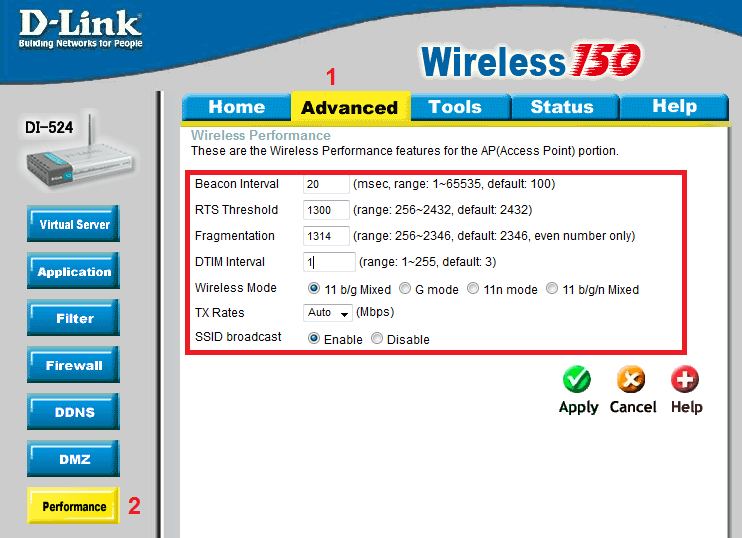Select 11 b/g Mixed wireless mode
The height and width of the screenshot is (538, 742).
coord(313,288)
